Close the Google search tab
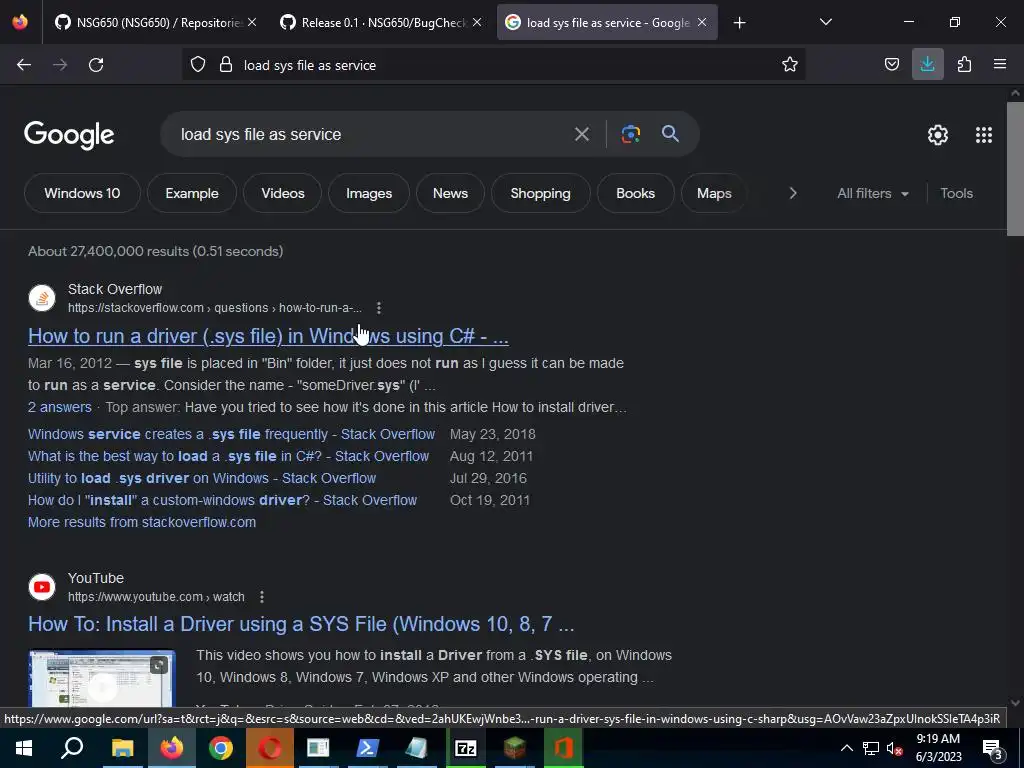The width and height of the screenshot is (1024, 768). [x=702, y=22]
